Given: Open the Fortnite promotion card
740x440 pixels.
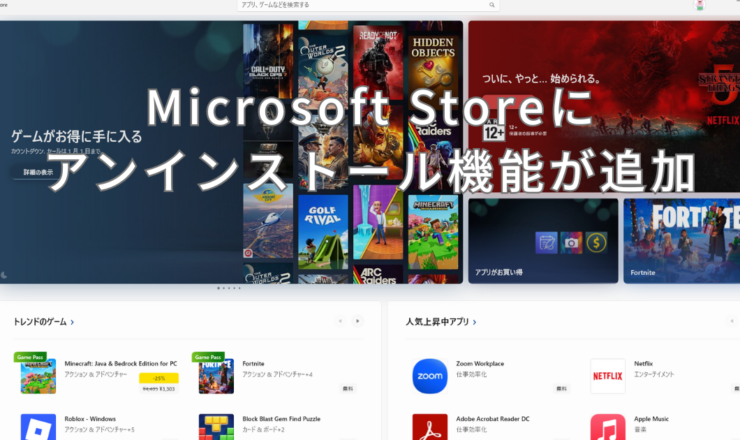Looking at the screenshot, I should click(x=681, y=241).
